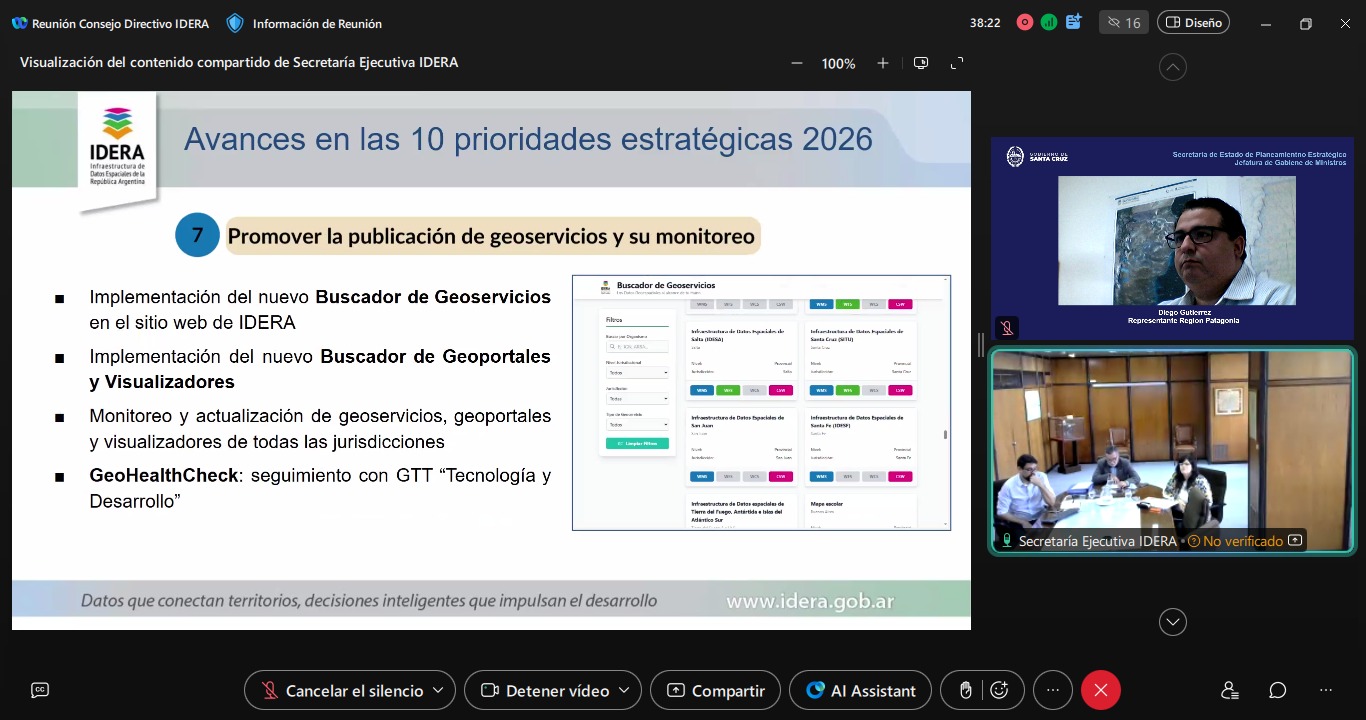Enter full screen for shared content

(957, 63)
